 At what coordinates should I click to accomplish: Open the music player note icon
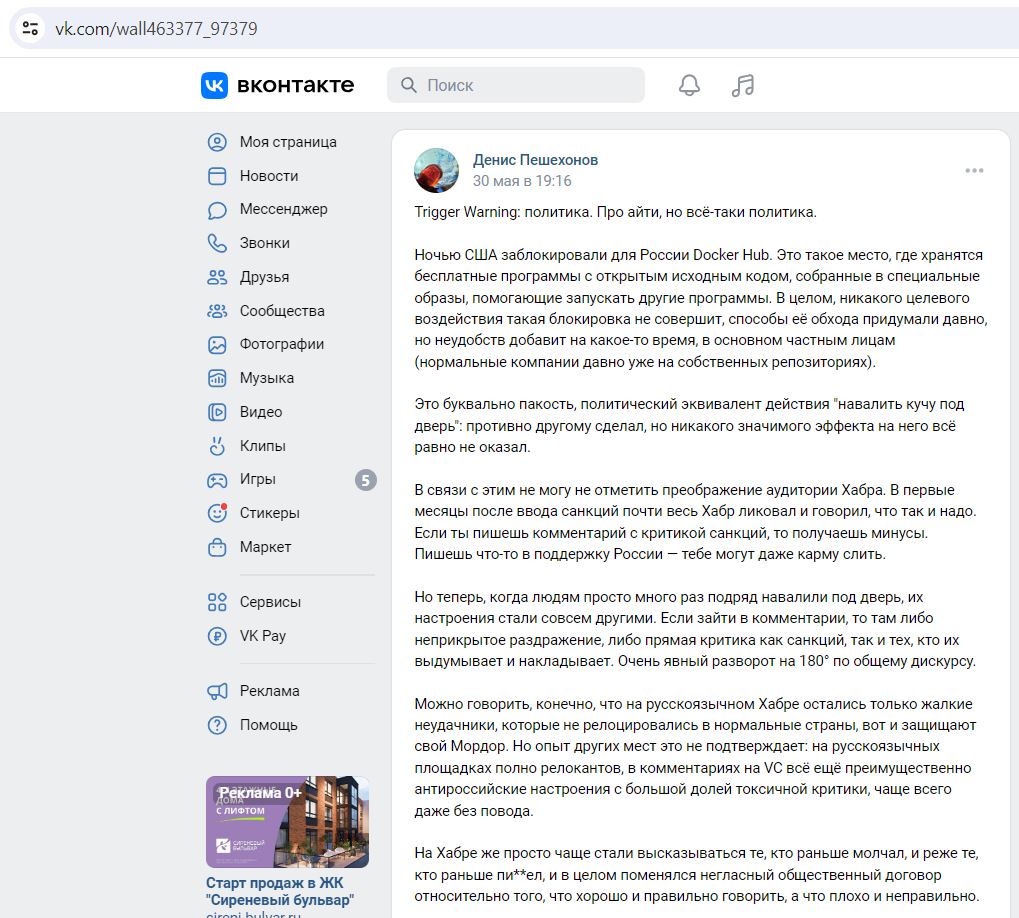(x=743, y=85)
